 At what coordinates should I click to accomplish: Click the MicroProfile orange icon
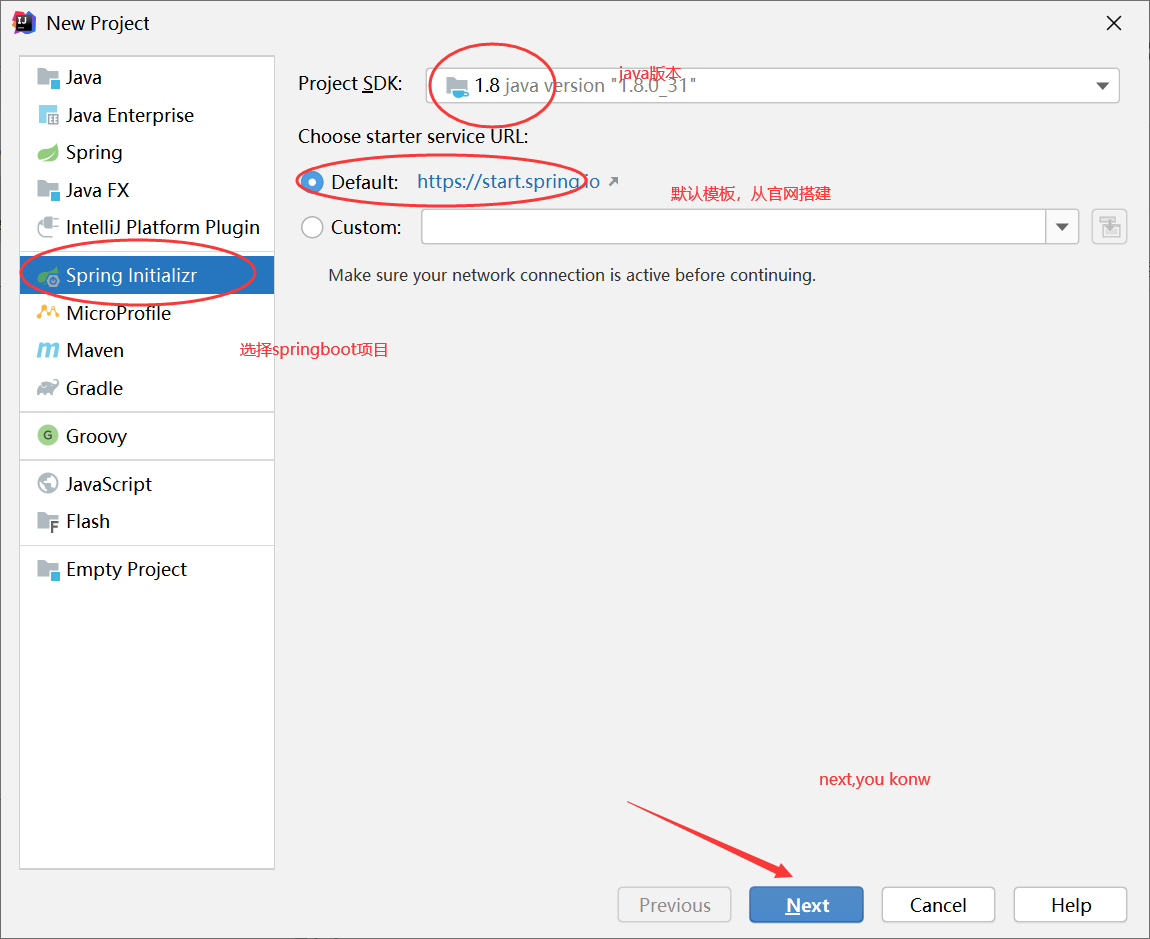(x=48, y=313)
